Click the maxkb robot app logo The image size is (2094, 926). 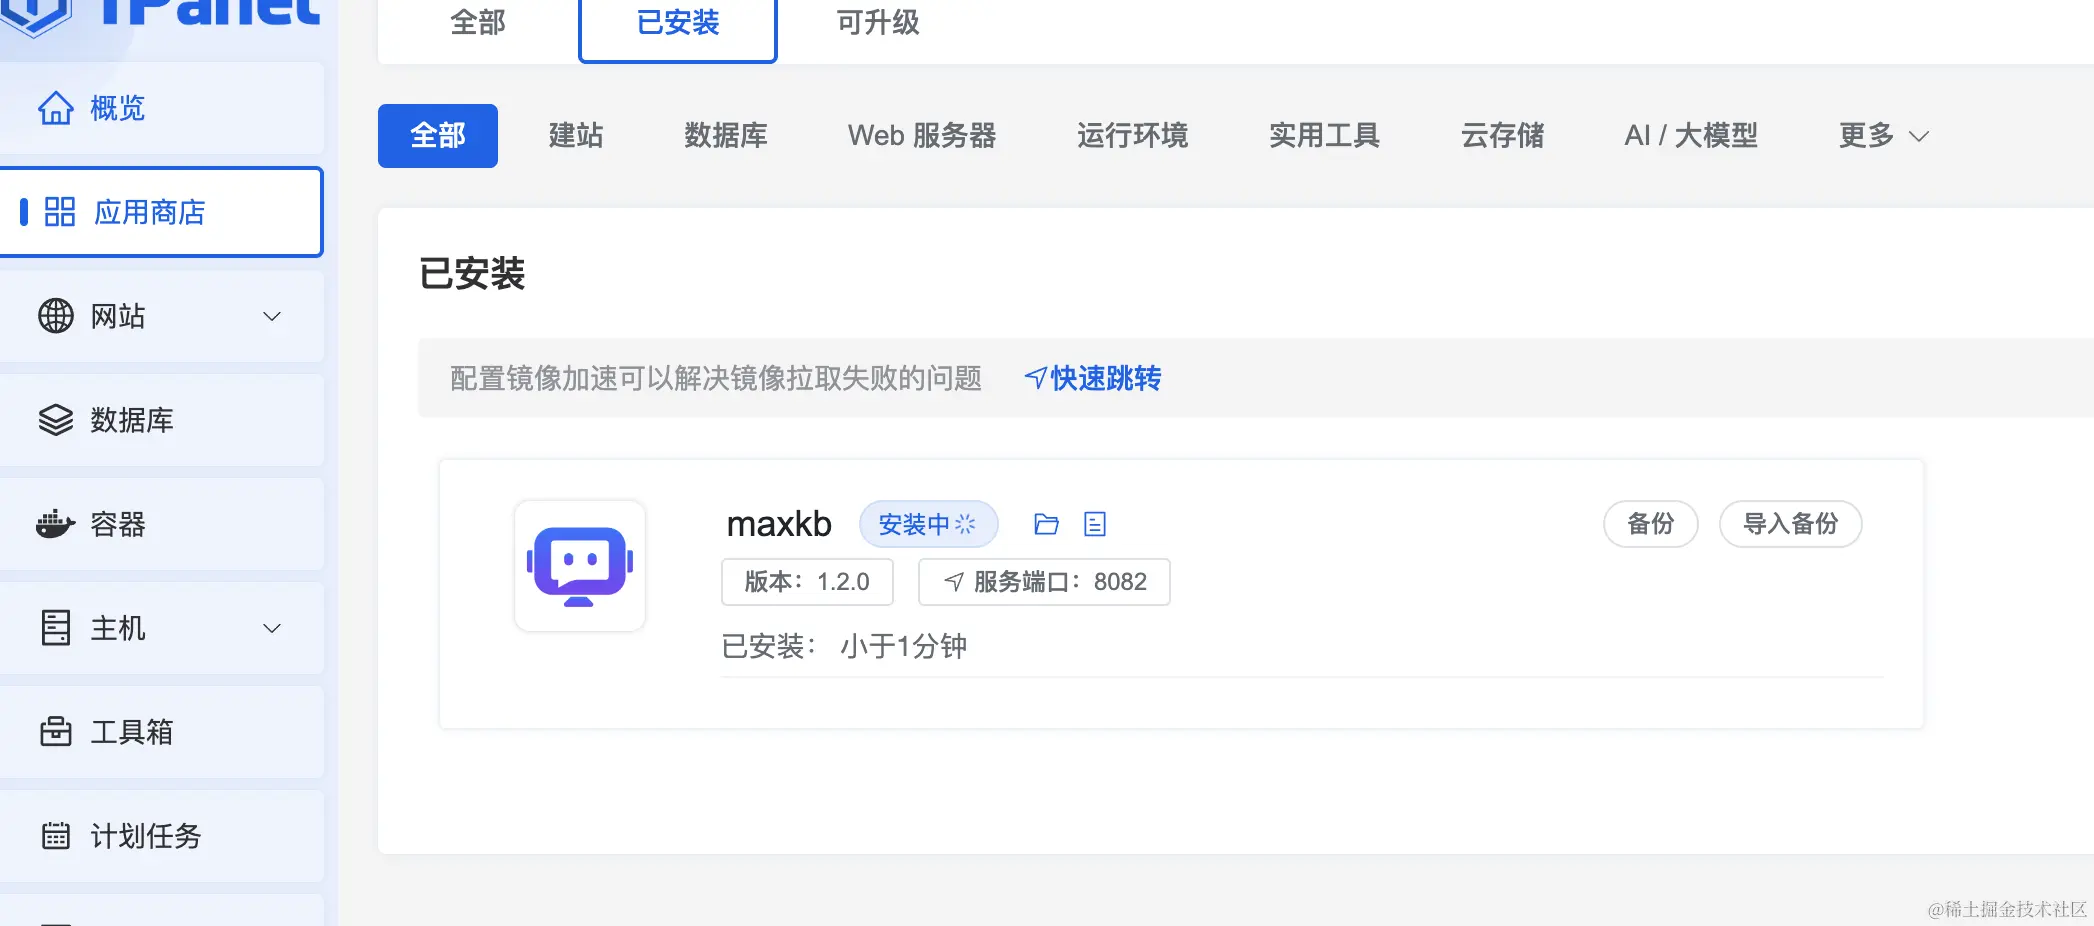(x=580, y=566)
